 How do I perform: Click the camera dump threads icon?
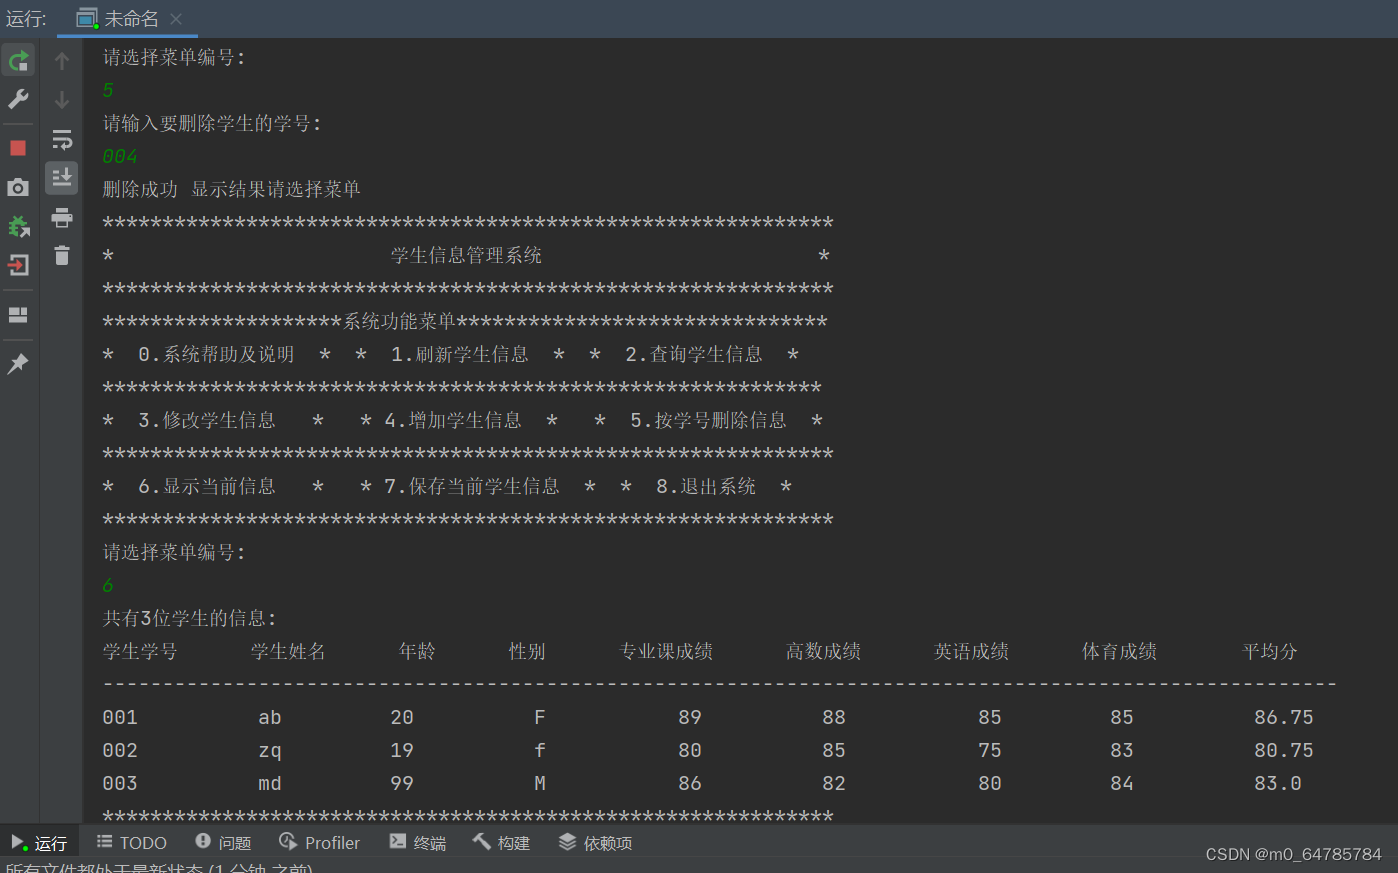pos(18,187)
